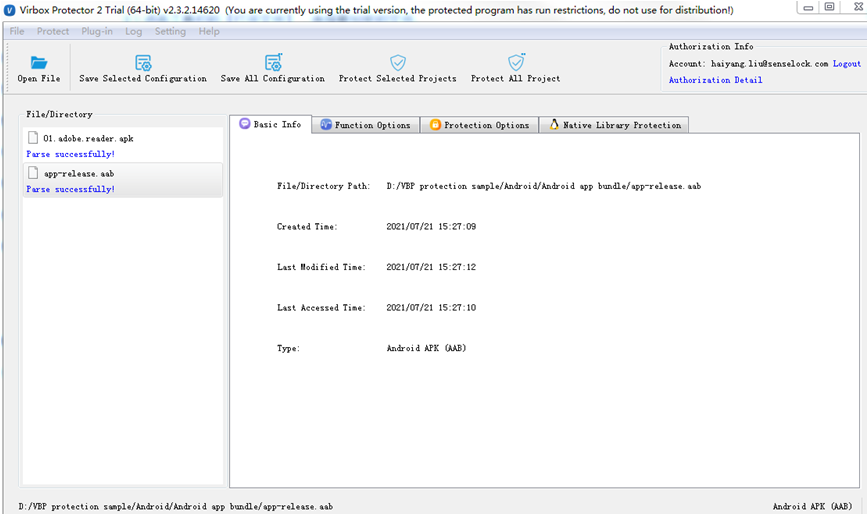Minimize the Virbox Protector window
868x515 pixels.
click(808, 7)
